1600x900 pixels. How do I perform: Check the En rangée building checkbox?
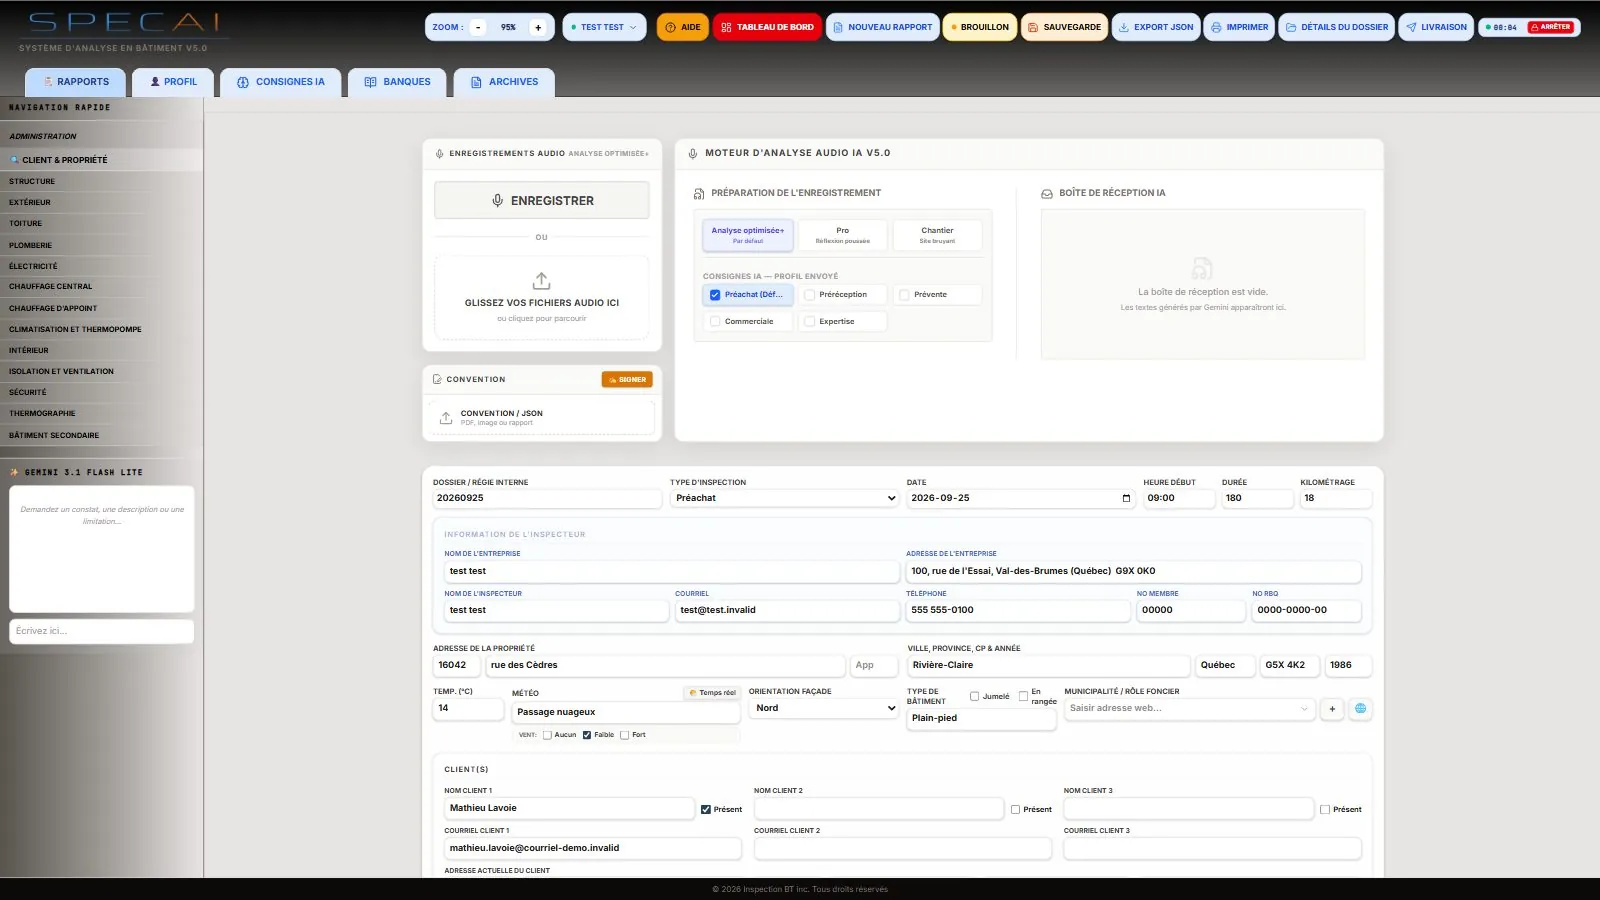pyautogui.click(x=1023, y=696)
